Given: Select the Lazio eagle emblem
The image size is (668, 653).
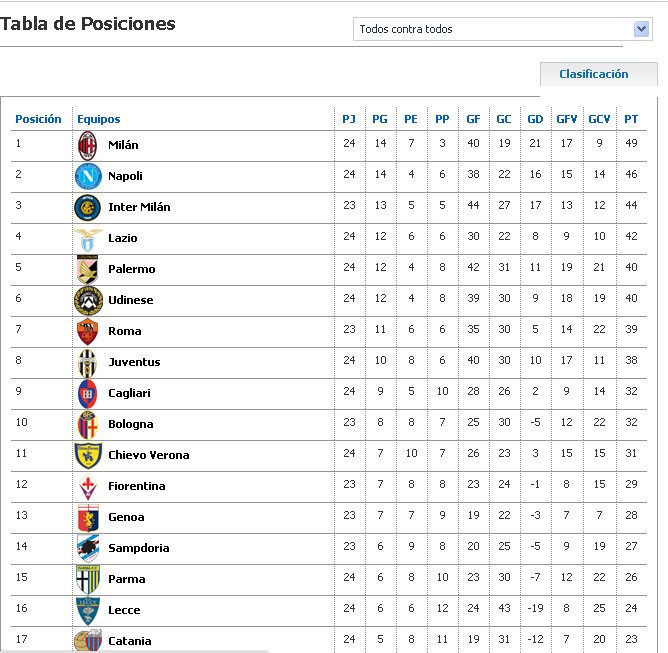Looking at the screenshot, I should [88, 239].
